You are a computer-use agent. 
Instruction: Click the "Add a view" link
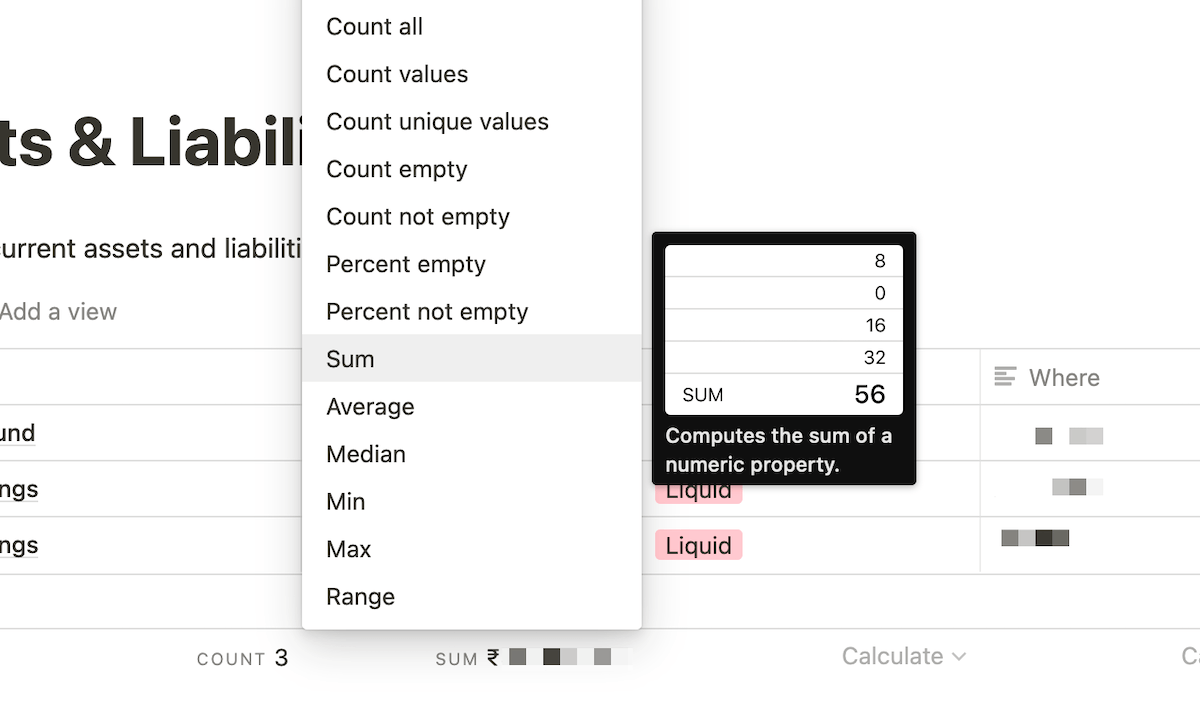[x=59, y=311]
